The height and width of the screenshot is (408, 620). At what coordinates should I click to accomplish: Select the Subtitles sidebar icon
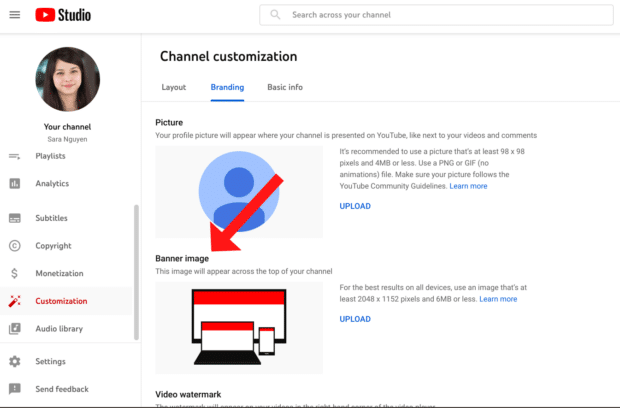tap(15, 218)
